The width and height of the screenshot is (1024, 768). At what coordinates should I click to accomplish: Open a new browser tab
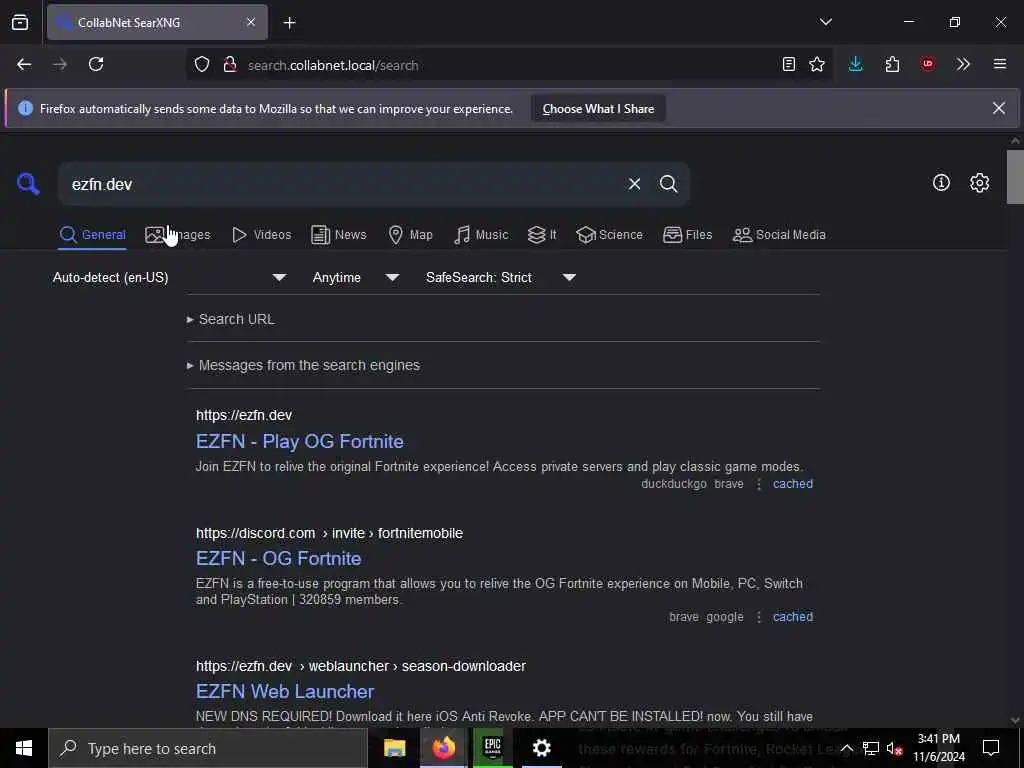[x=289, y=23]
